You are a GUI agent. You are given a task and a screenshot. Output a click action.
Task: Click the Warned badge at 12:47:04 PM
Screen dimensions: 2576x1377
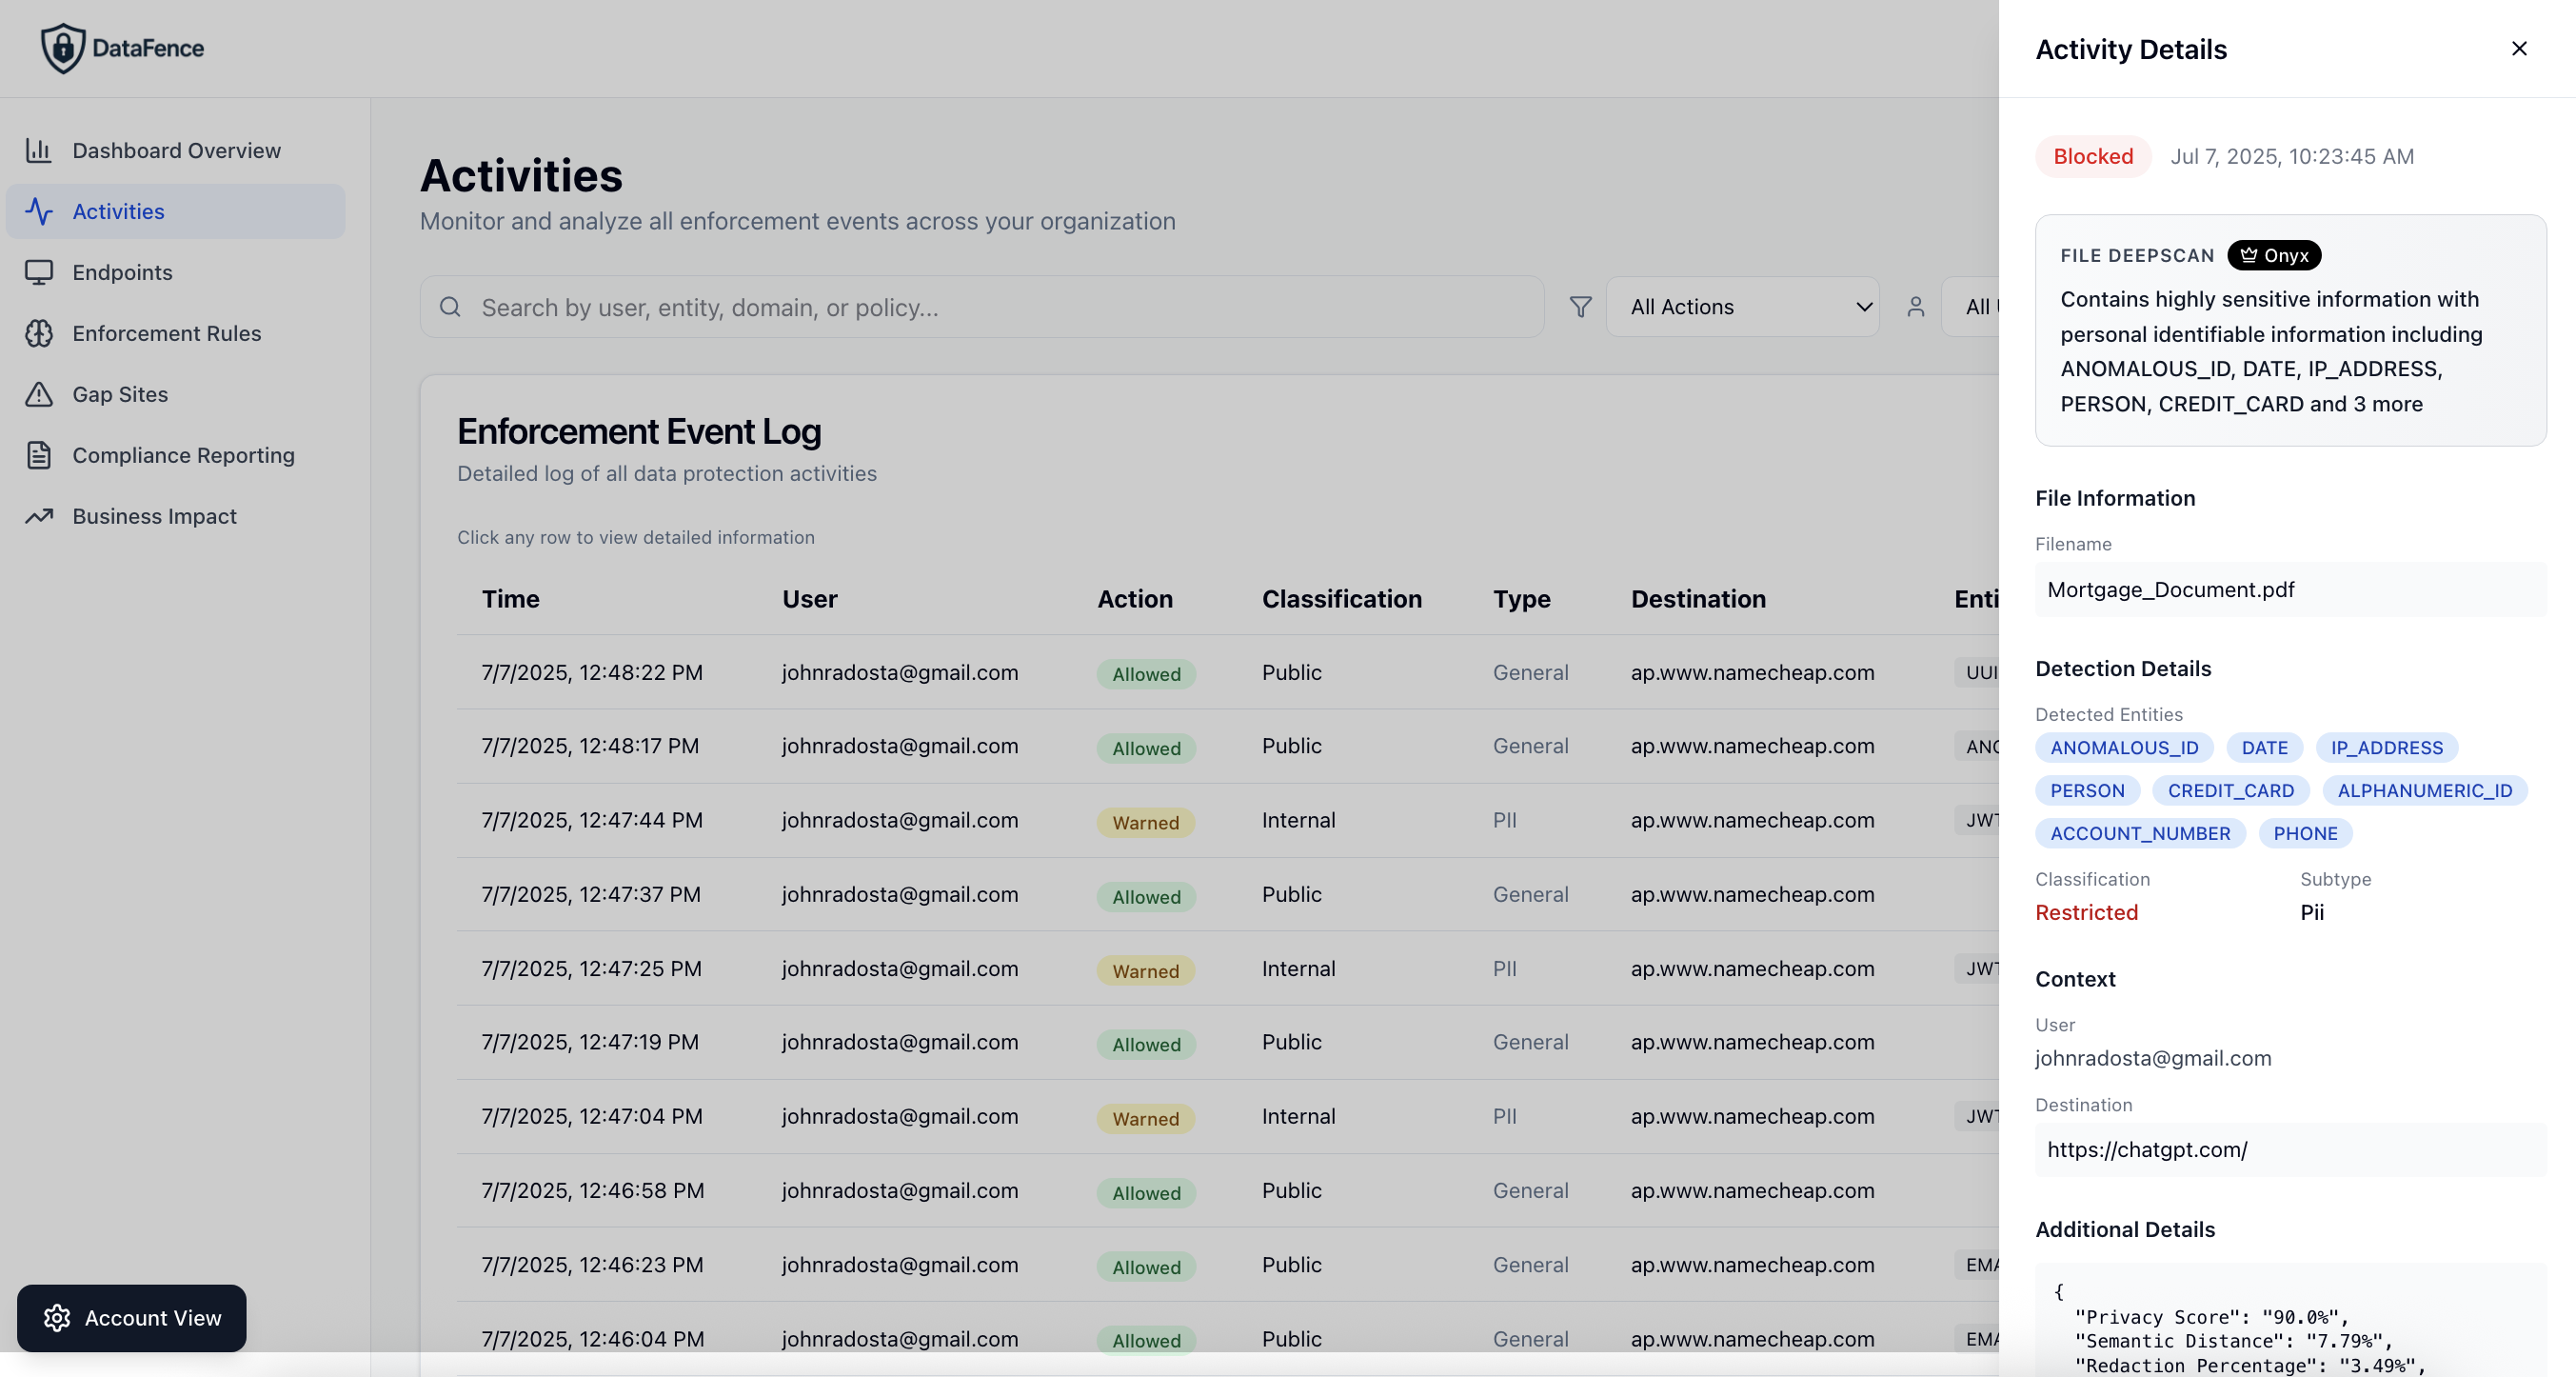click(x=1145, y=1118)
